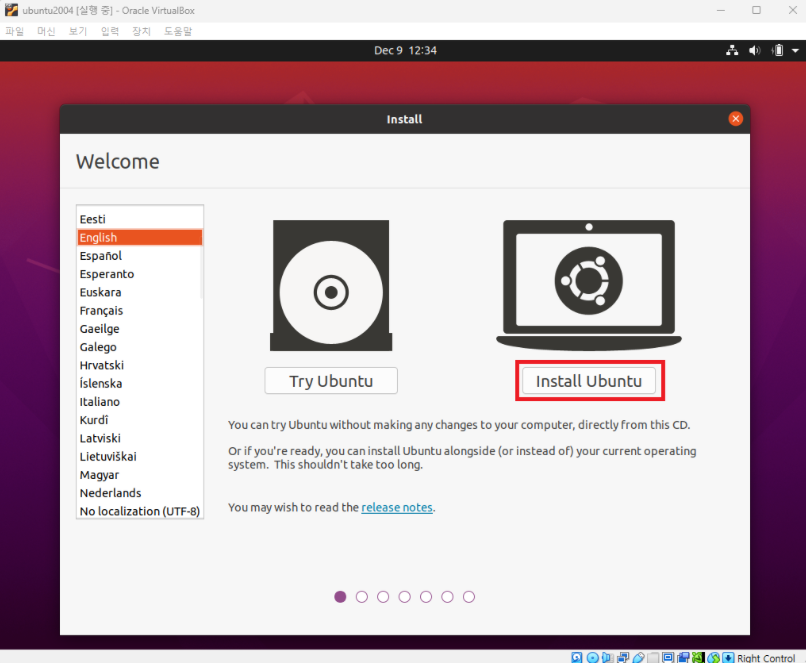Screen dimensions: 806x663
Task: Click the hard disk activity icon in VirtualBox status bar
Action: tap(577, 657)
